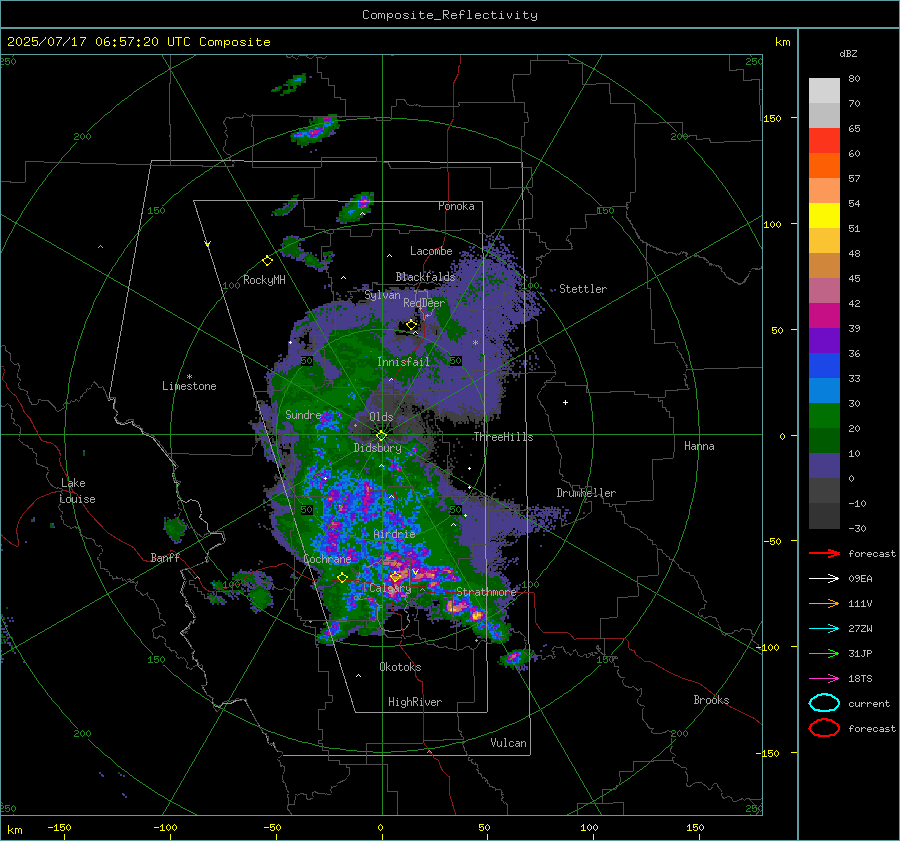Select the white 09EA arrow icon
Viewport: 900px width, 841px height.
click(x=824, y=579)
